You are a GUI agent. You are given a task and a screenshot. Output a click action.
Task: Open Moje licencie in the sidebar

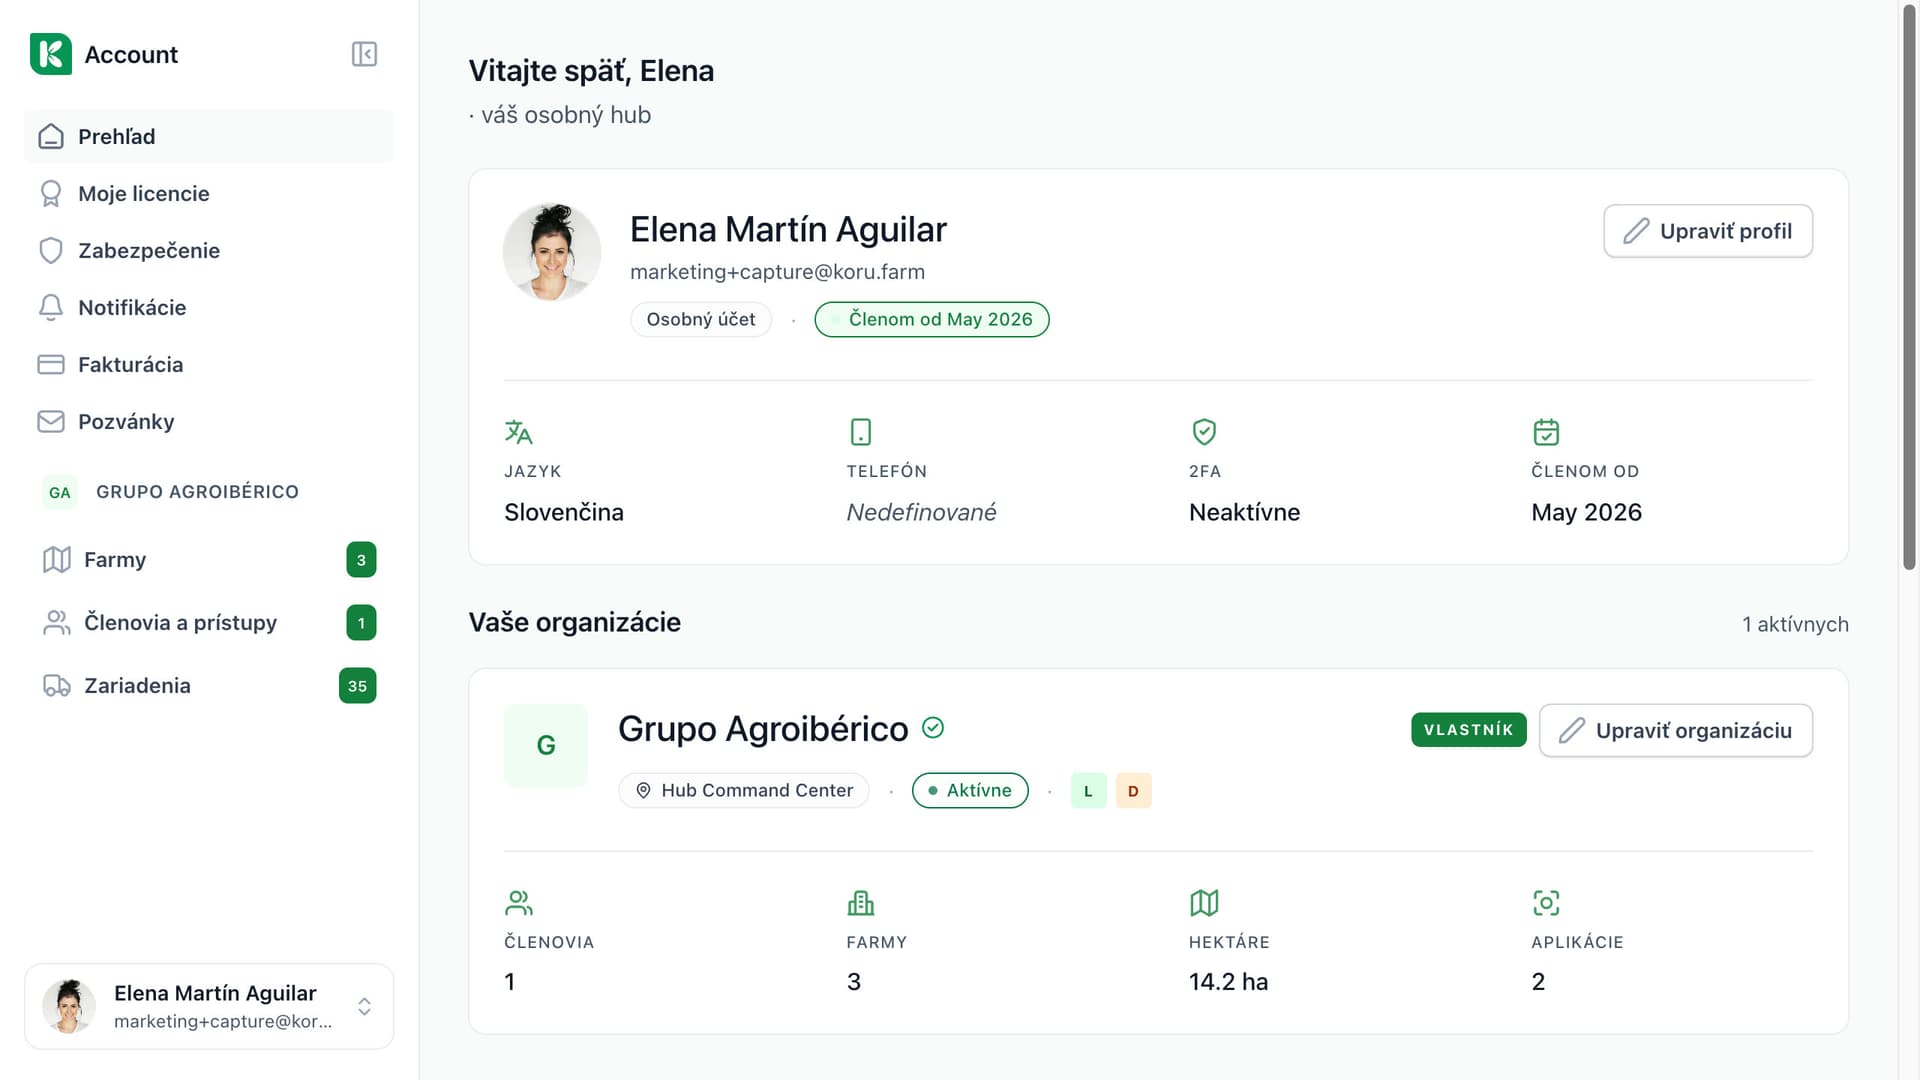point(208,193)
